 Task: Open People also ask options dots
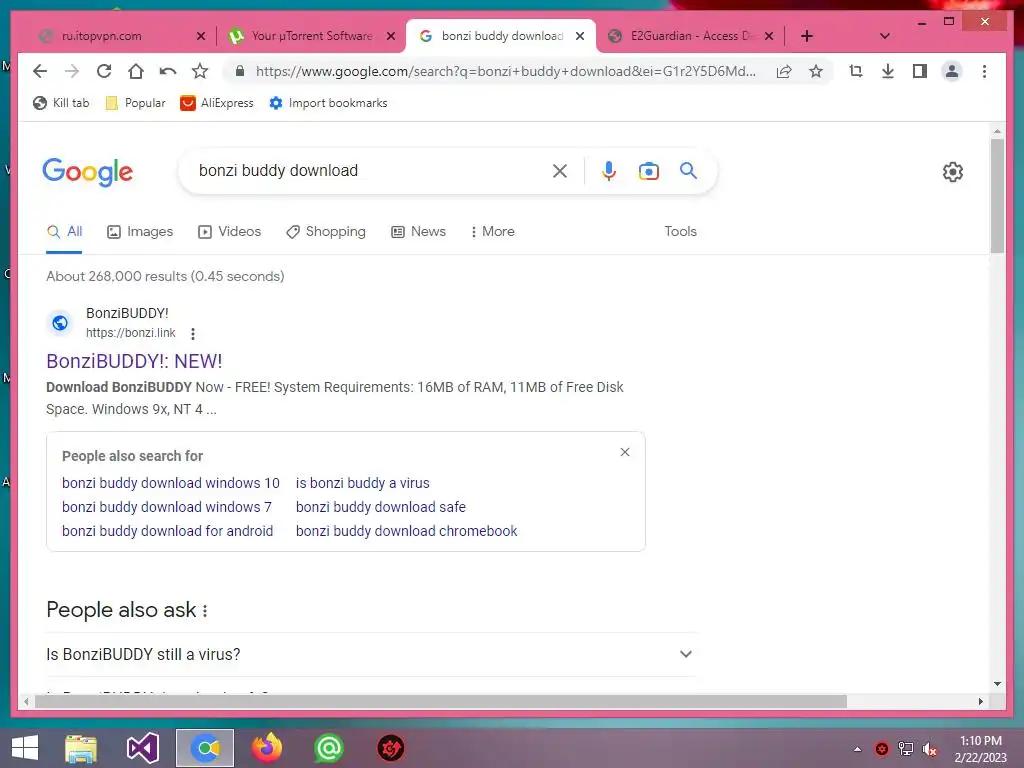coord(205,611)
